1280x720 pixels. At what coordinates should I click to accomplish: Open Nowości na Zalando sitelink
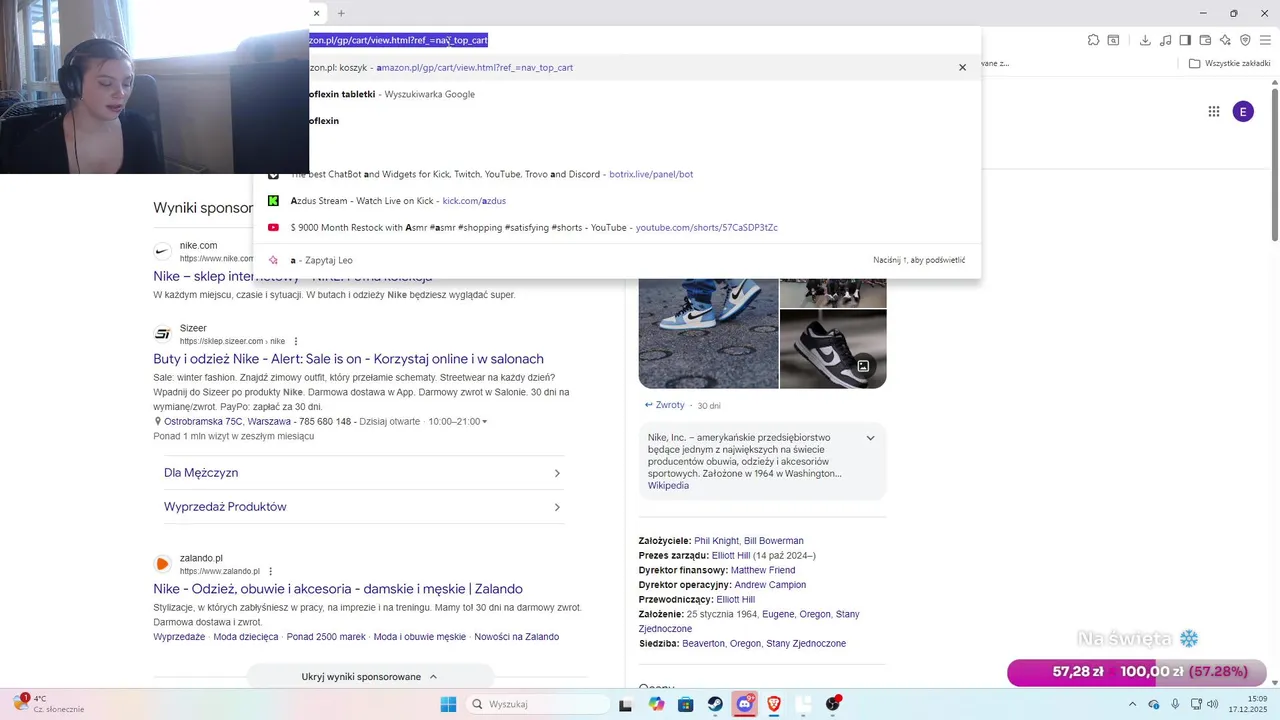click(516, 637)
